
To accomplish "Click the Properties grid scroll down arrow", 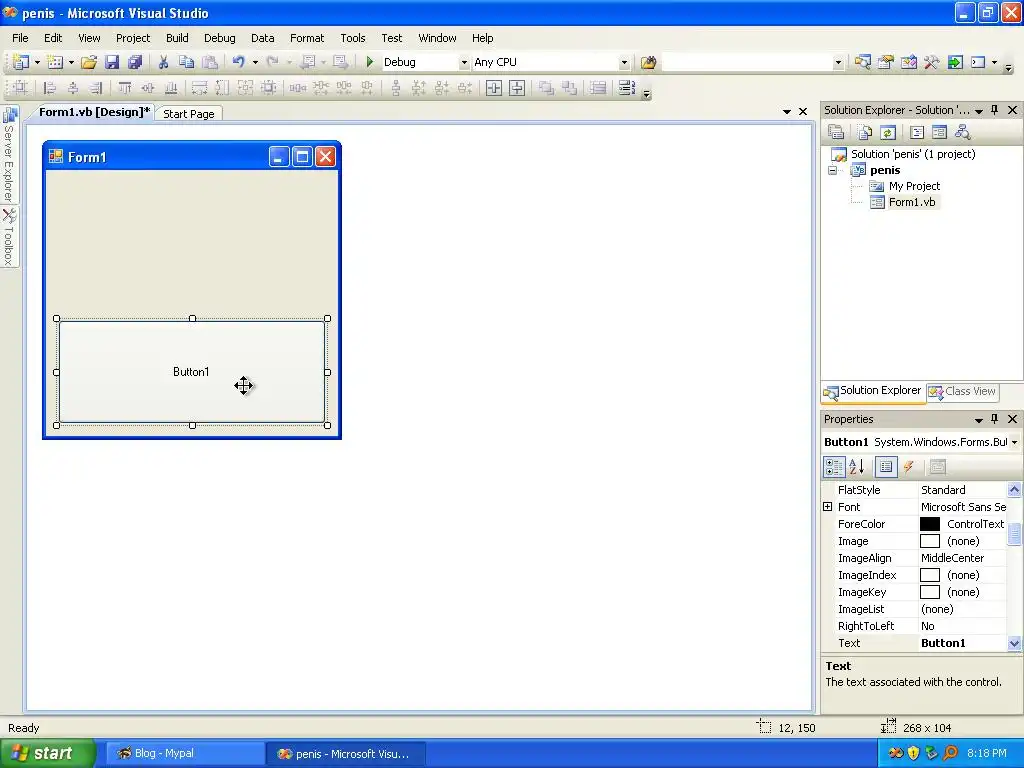I will (x=1014, y=643).
